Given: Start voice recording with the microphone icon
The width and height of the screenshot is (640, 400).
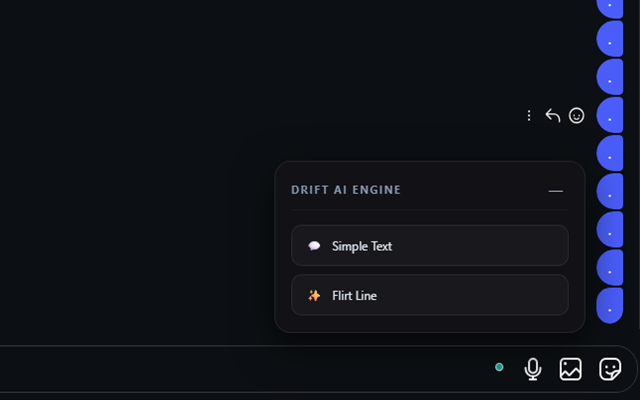Looking at the screenshot, I should point(533,369).
